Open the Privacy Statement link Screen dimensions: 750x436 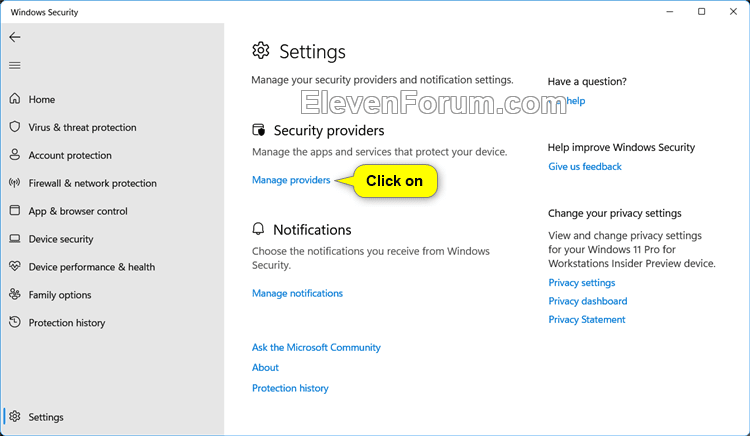click(x=587, y=320)
